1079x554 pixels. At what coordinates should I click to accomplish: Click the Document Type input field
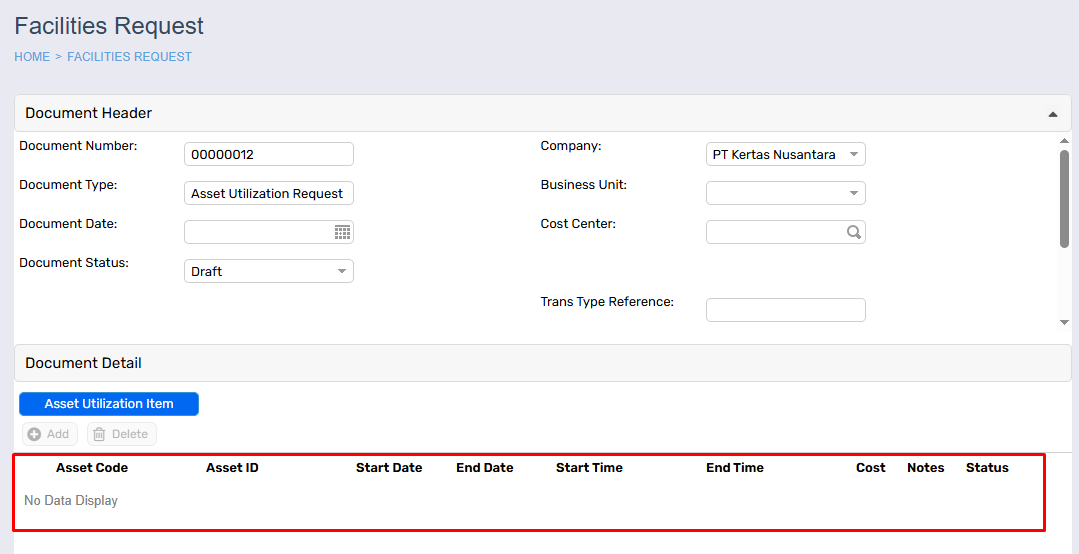tap(268, 193)
